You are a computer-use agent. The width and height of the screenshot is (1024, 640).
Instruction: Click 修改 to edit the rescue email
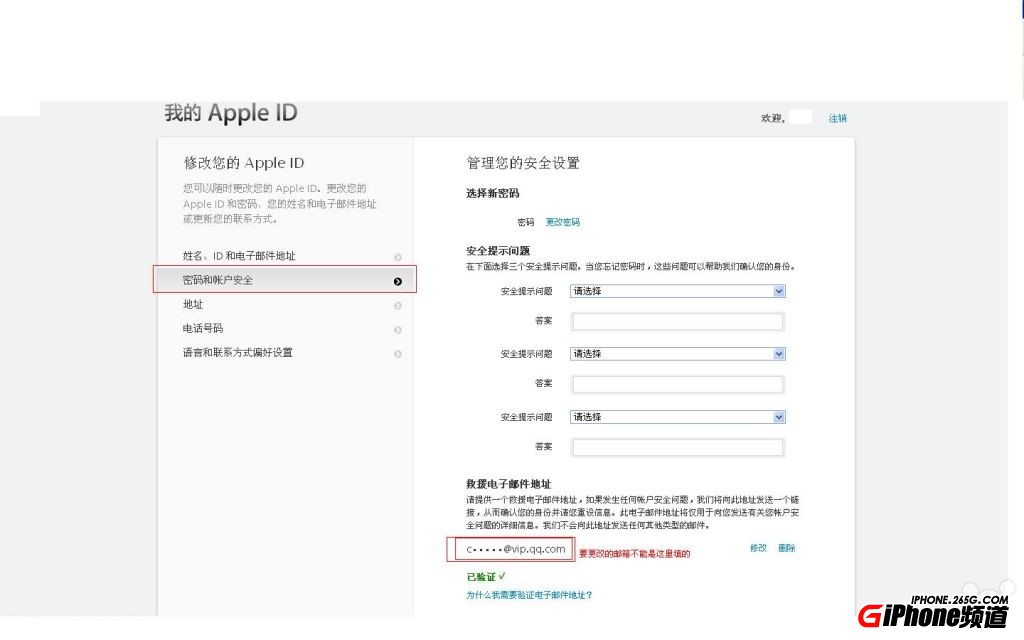760,548
